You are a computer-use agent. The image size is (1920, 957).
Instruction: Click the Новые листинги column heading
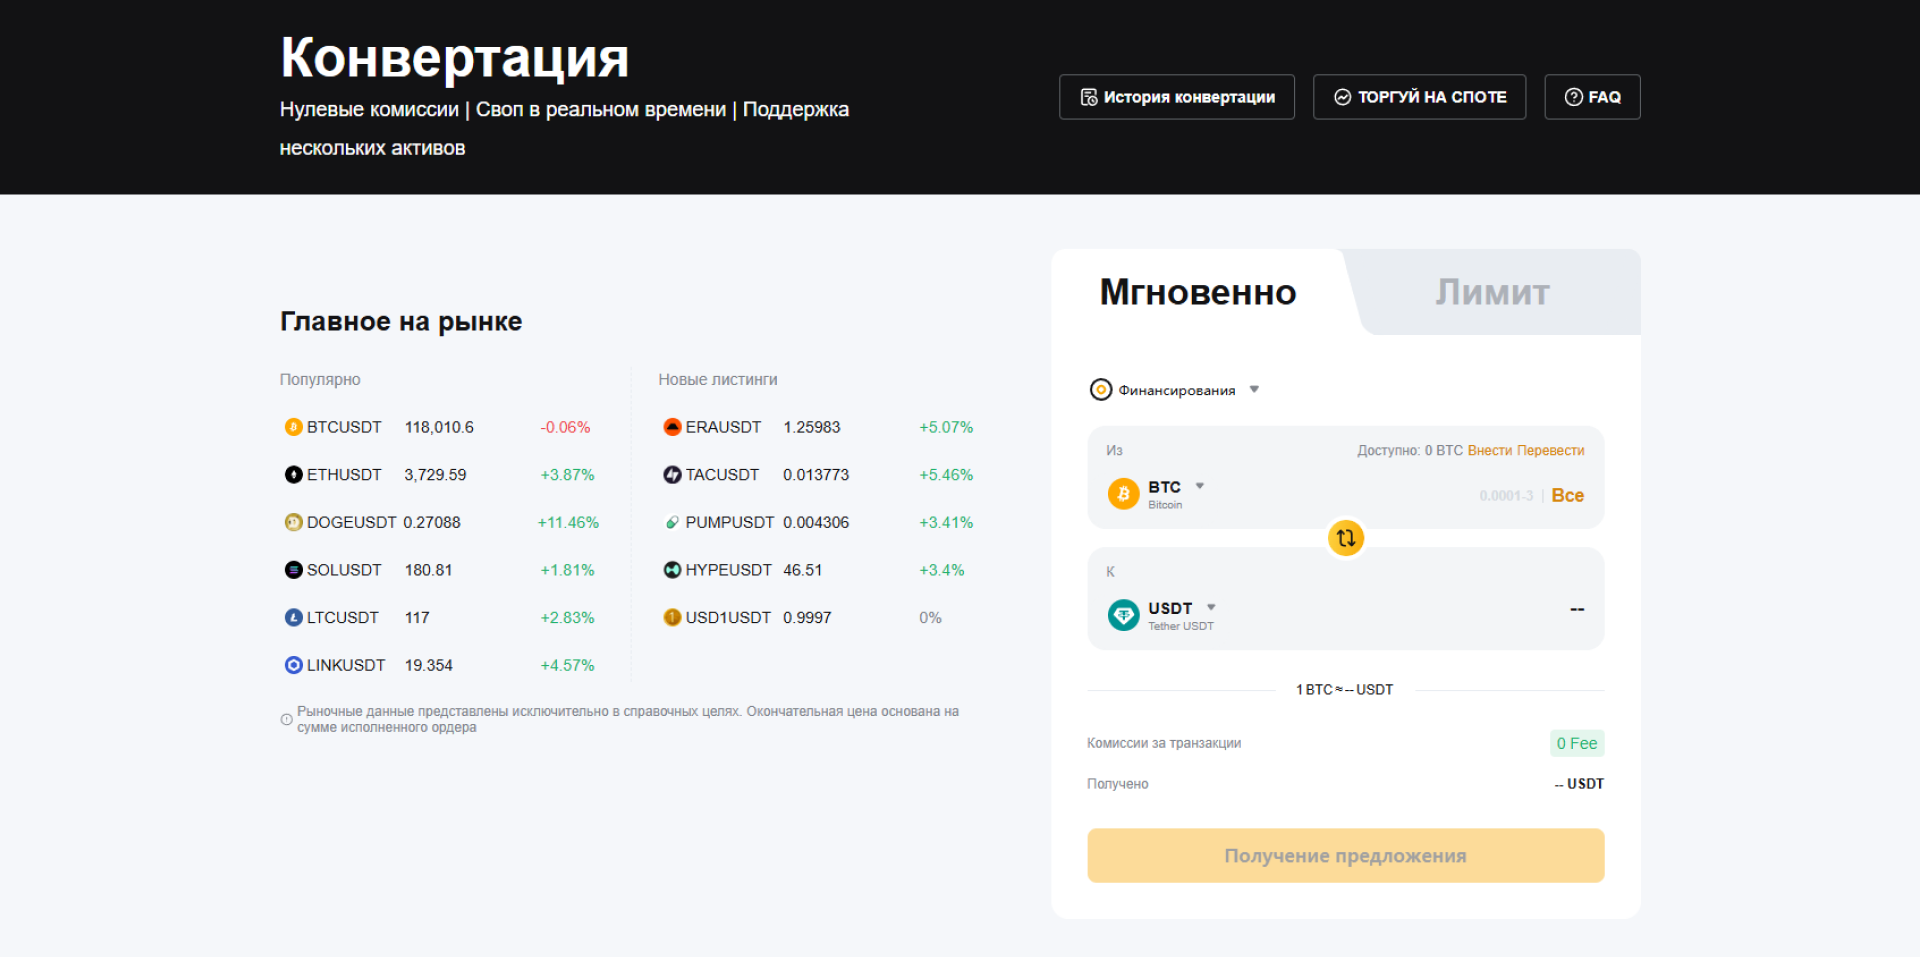pos(718,380)
